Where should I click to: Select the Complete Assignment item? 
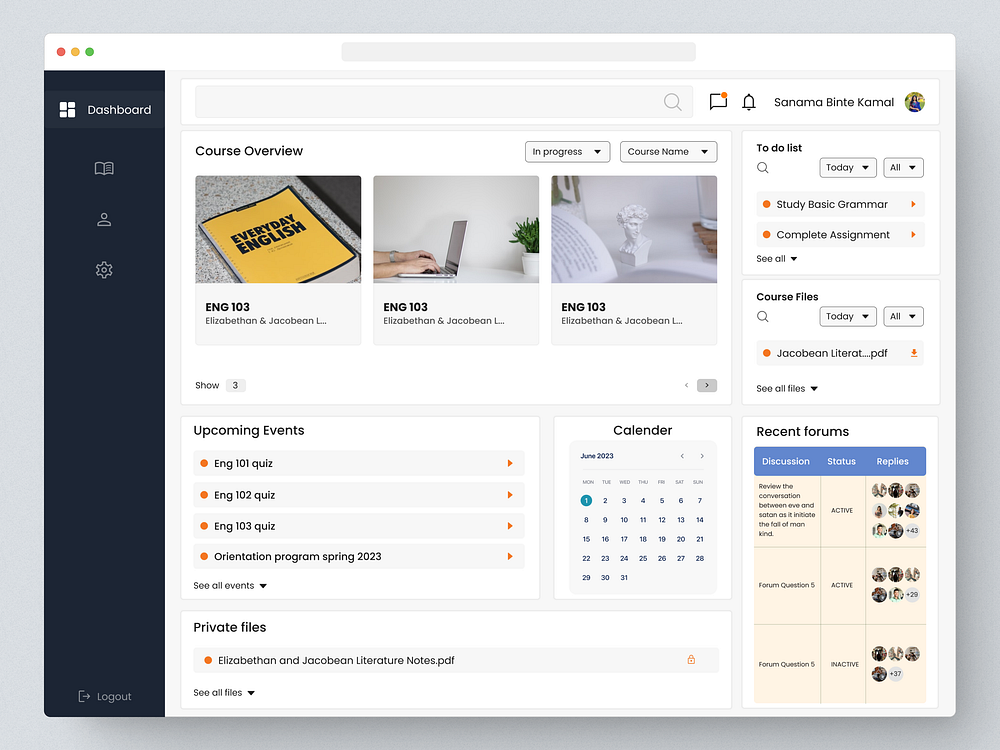pyautogui.click(x=840, y=235)
